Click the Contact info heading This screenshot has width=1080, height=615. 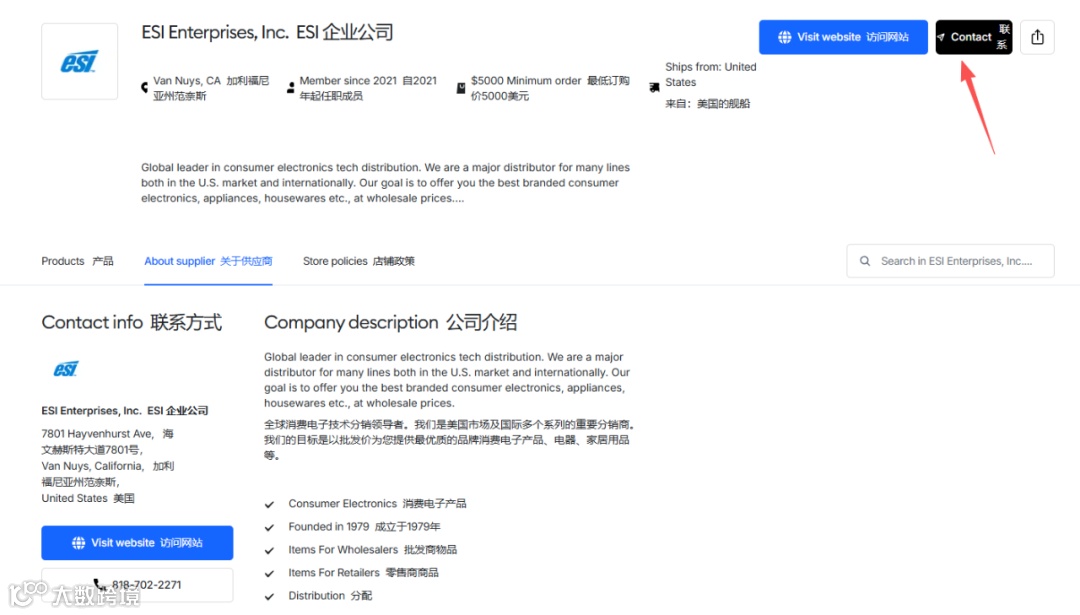[x=132, y=322]
